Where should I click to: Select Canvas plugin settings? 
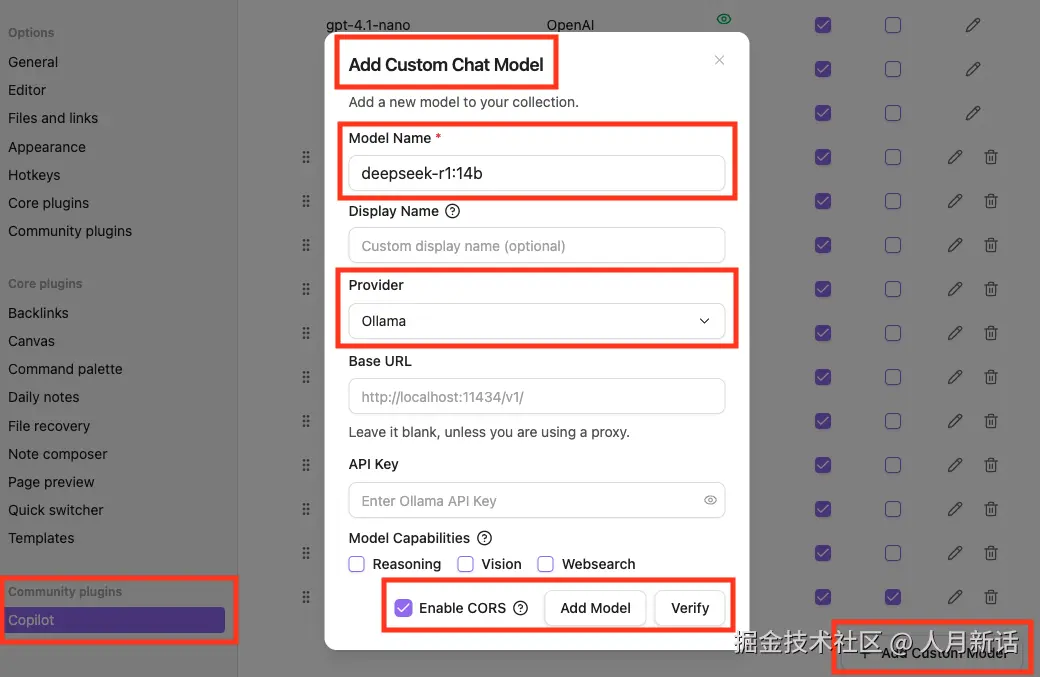click(x=32, y=341)
